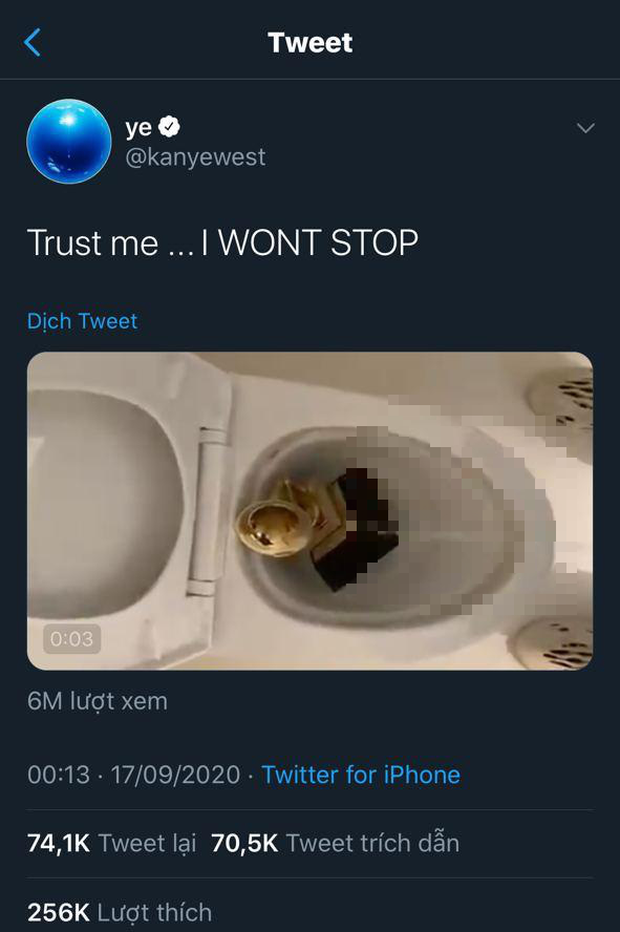Expand the tweet options chevron
Viewport: 620px width, 932px height.
point(586,128)
